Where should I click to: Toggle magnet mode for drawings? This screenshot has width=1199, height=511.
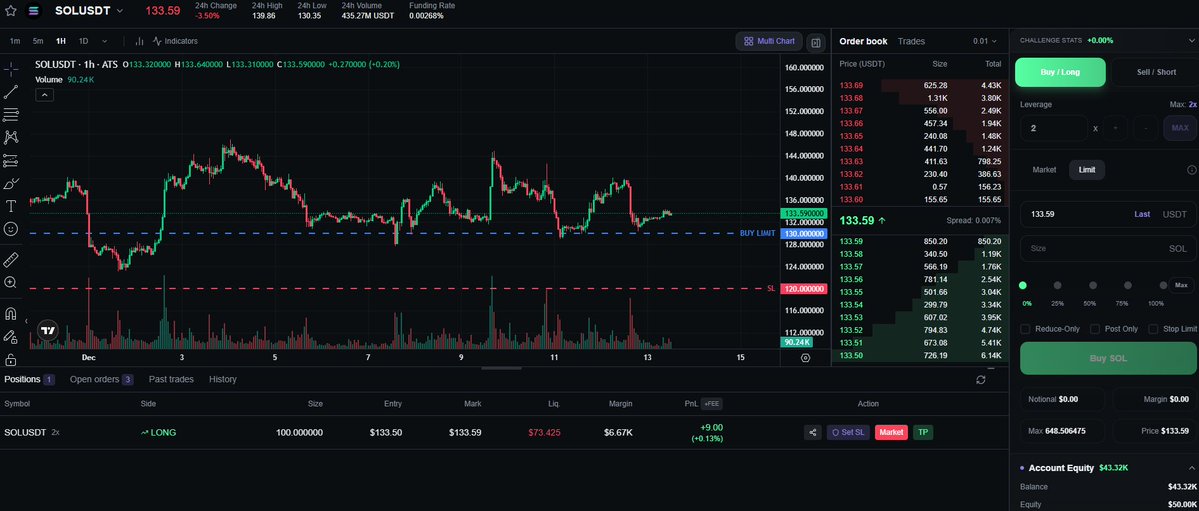pos(11,314)
